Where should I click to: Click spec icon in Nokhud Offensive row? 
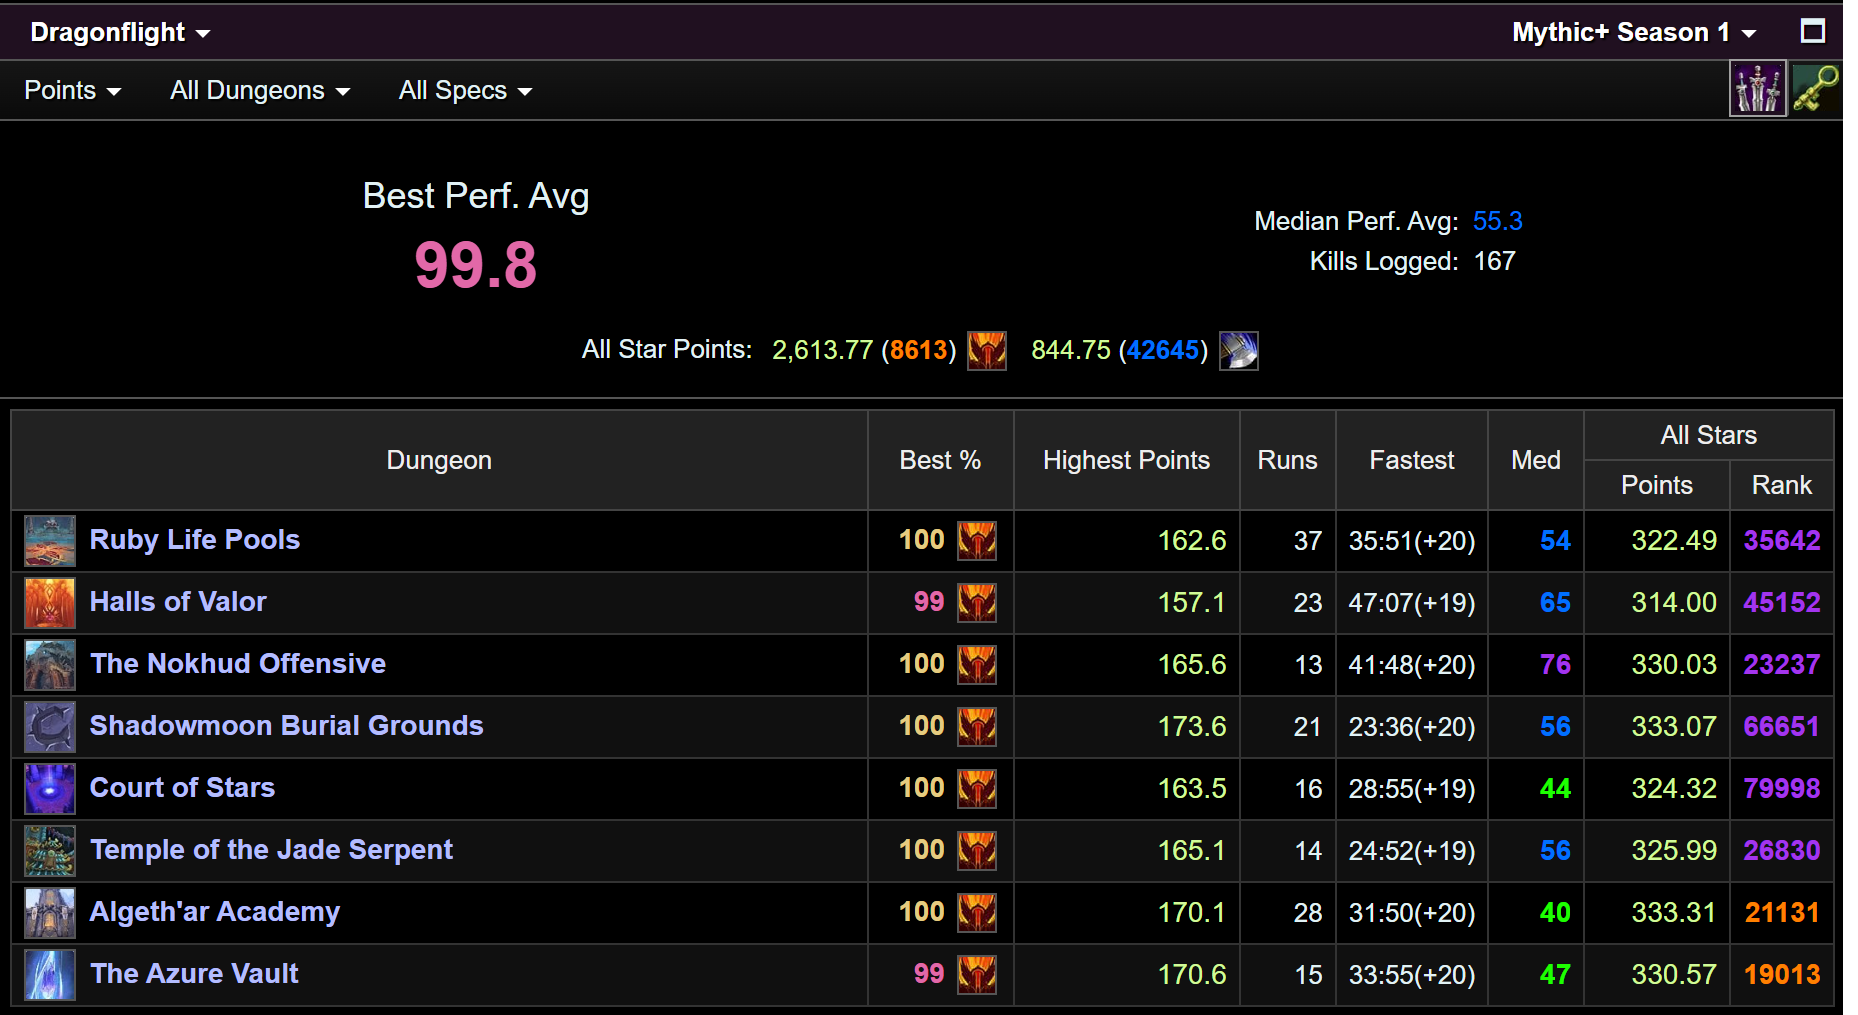[977, 665]
